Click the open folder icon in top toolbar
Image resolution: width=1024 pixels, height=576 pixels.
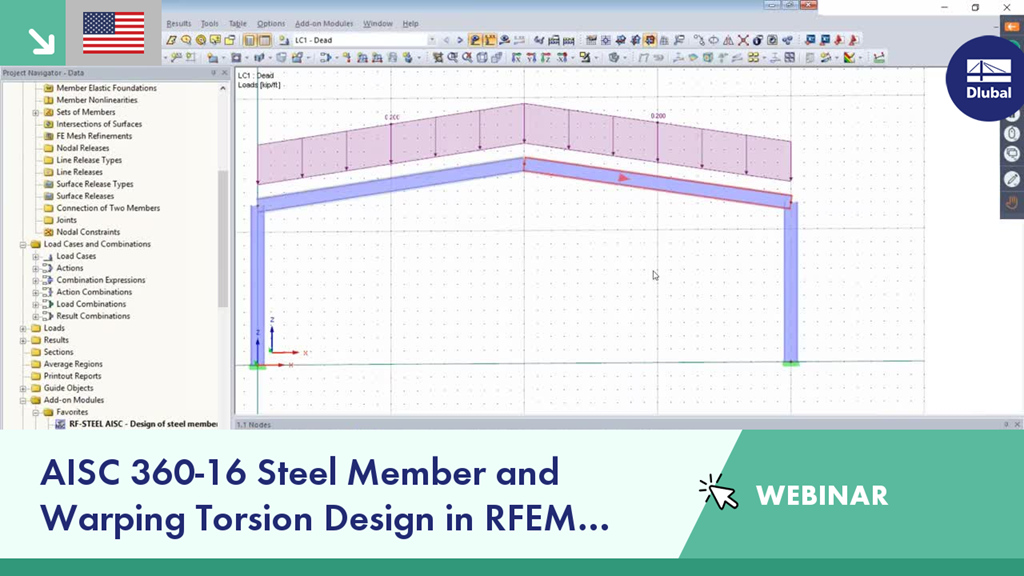(230, 40)
